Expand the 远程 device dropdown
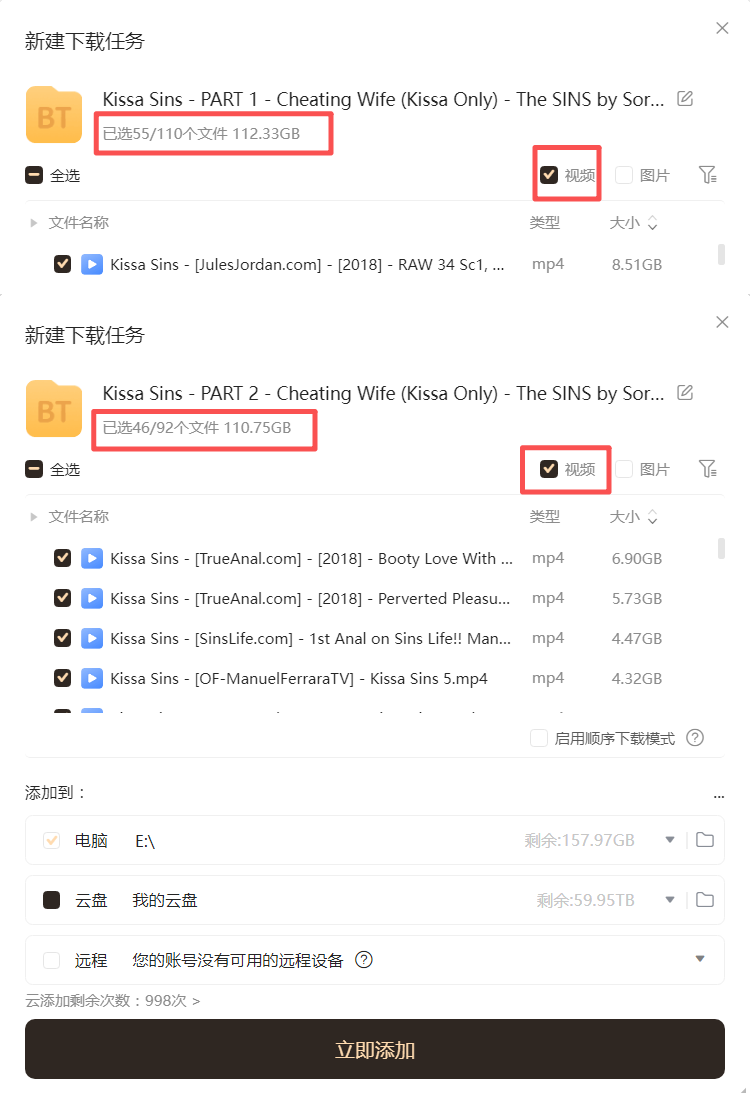The height and width of the screenshot is (1093, 750). click(700, 959)
